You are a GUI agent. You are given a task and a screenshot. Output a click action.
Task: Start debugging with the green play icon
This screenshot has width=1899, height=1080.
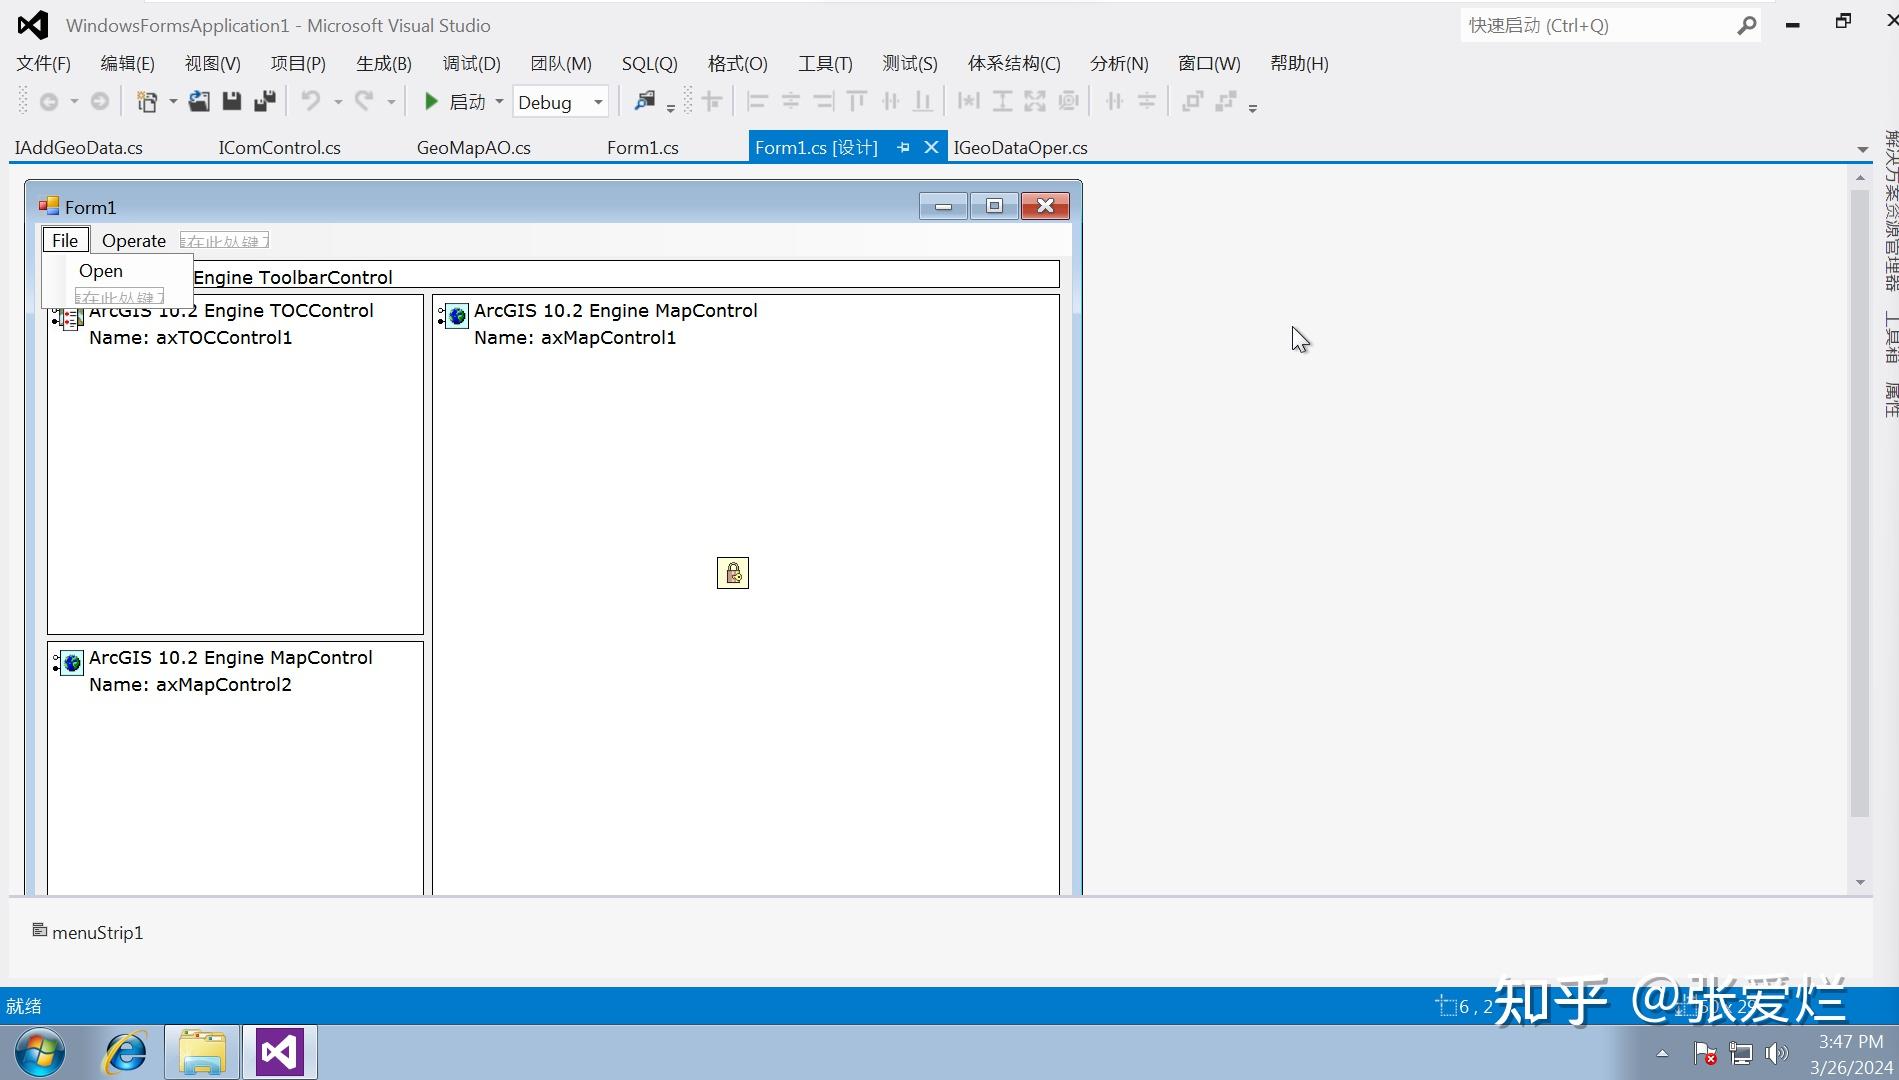pyautogui.click(x=431, y=102)
